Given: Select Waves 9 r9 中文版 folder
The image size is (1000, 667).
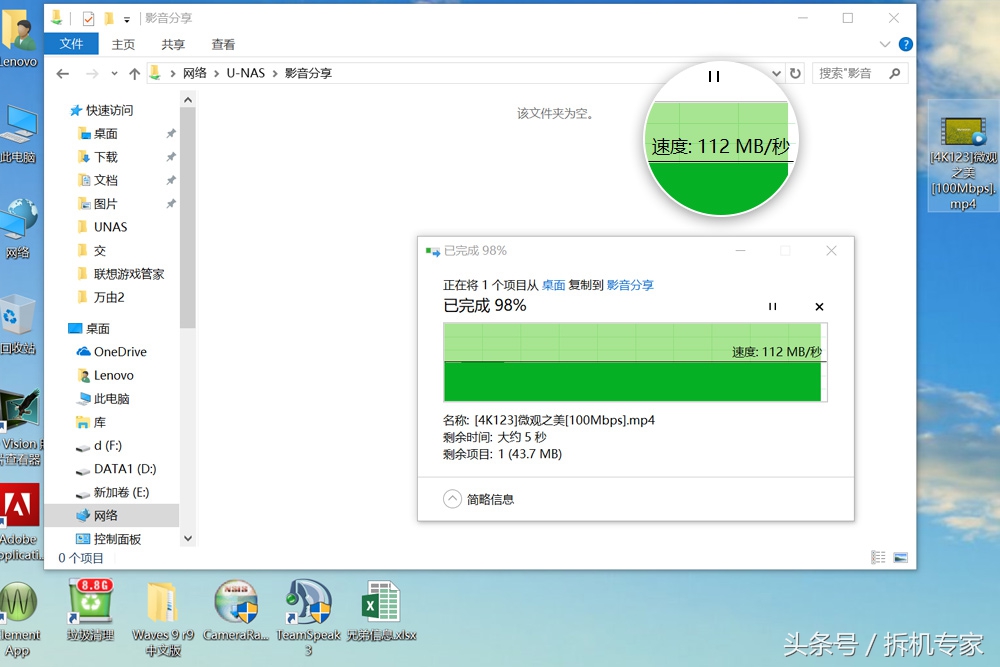Looking at the screenshot, I should (163, 619).
